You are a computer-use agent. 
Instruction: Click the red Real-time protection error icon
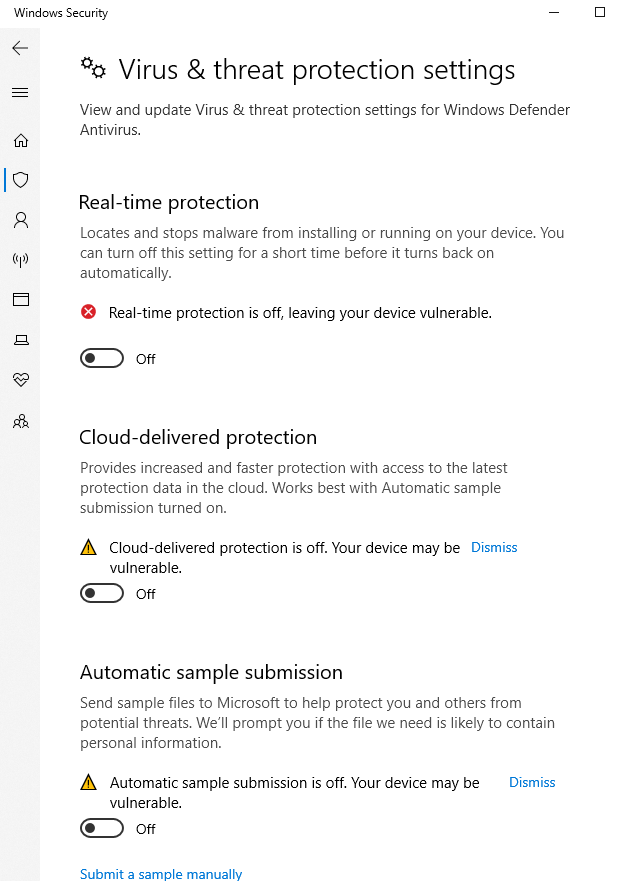click(x=88, y=312)
